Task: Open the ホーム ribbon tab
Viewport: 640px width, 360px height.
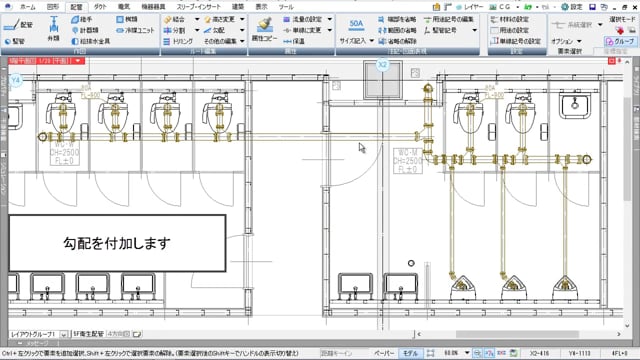Action: click(27, 7)
